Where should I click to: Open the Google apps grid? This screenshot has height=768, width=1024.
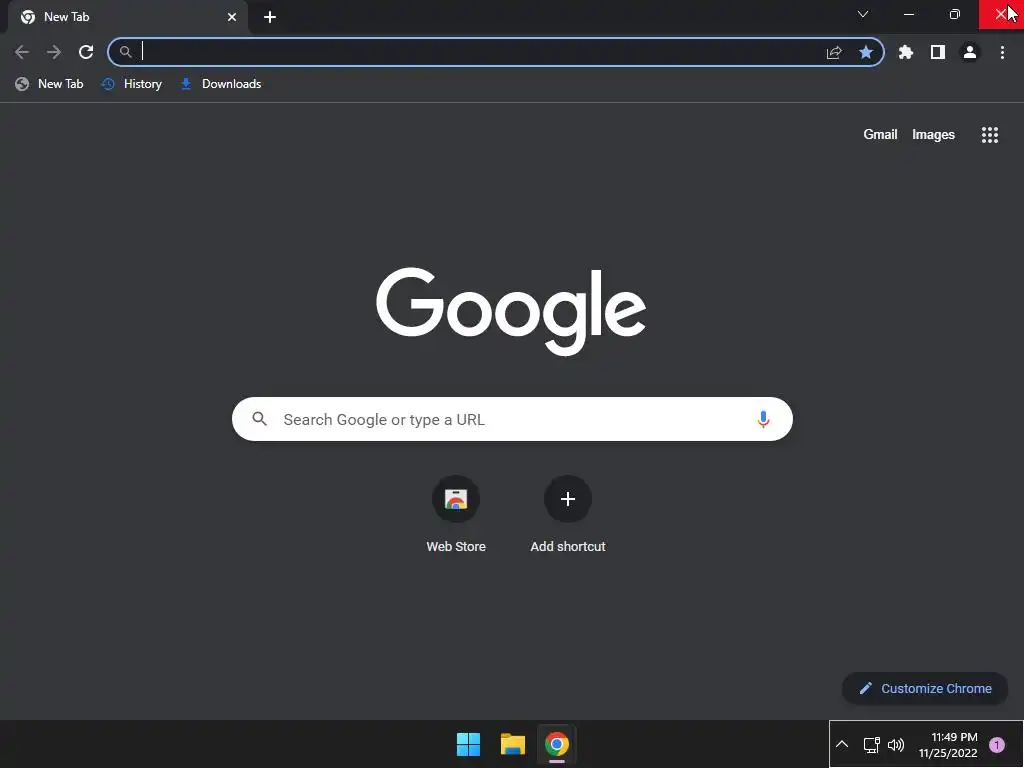(x=990, y=135)
